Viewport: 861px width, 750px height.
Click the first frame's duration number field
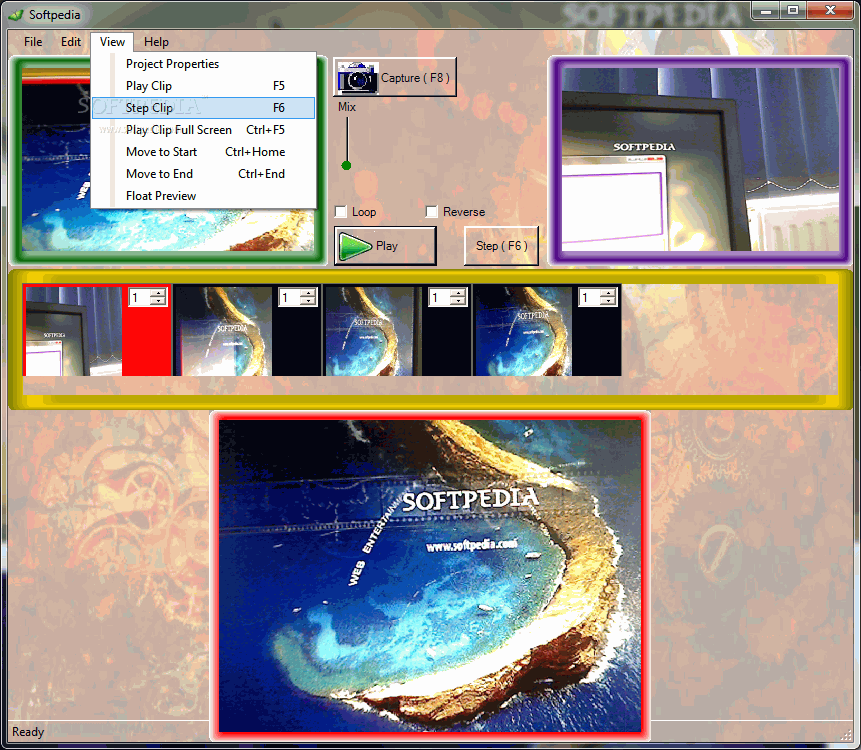click(x=141, y=298)
